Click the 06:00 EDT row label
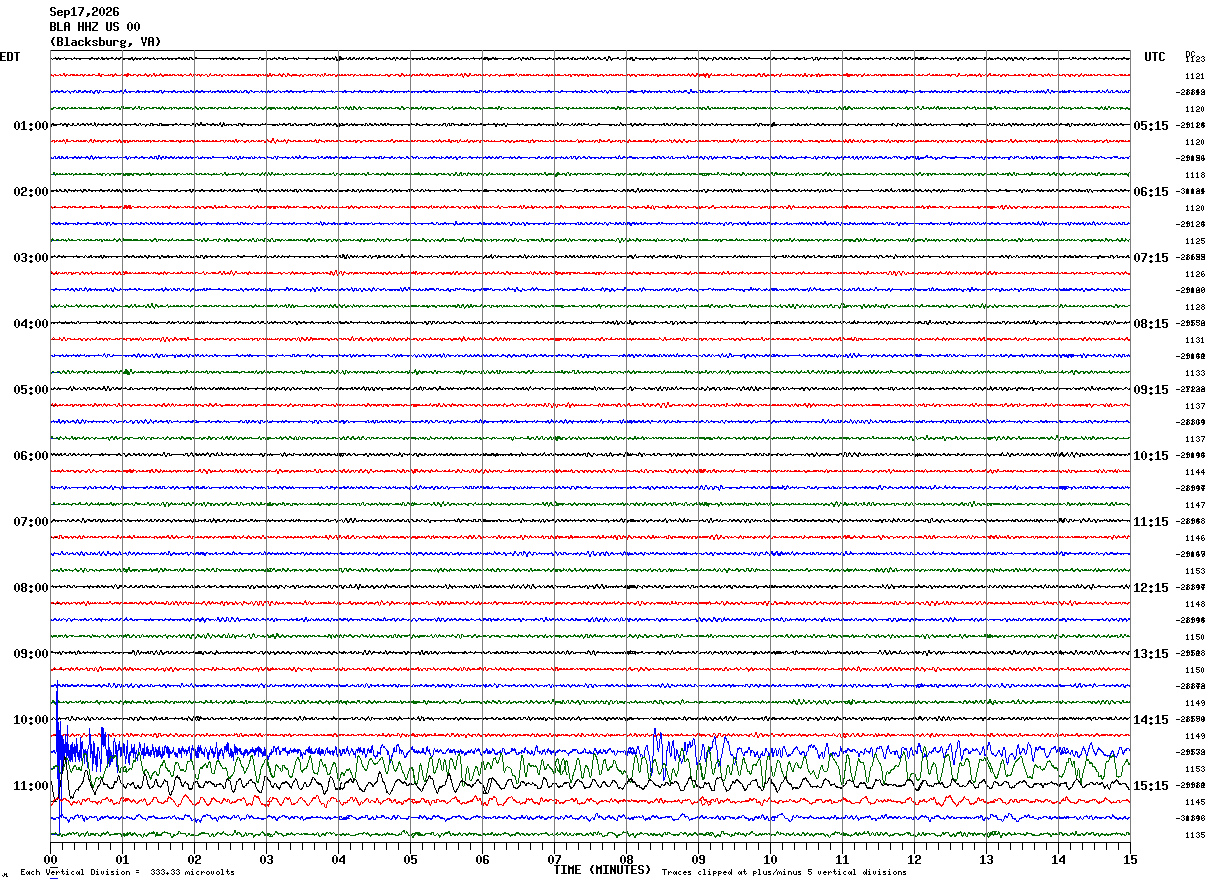The image size is (1210, 886). 31,456
